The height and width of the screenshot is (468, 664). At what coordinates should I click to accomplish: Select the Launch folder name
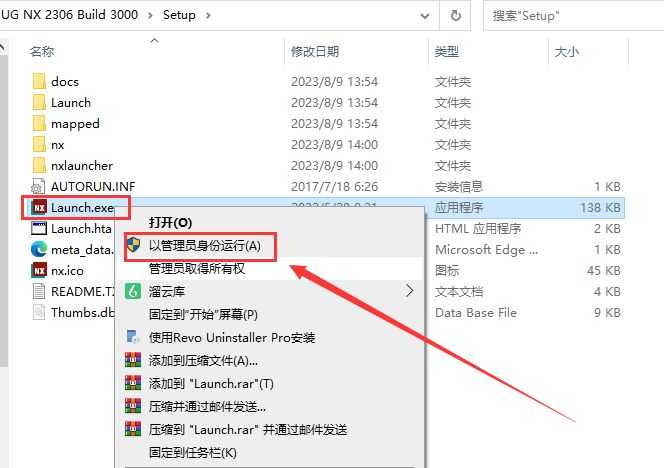71,102
